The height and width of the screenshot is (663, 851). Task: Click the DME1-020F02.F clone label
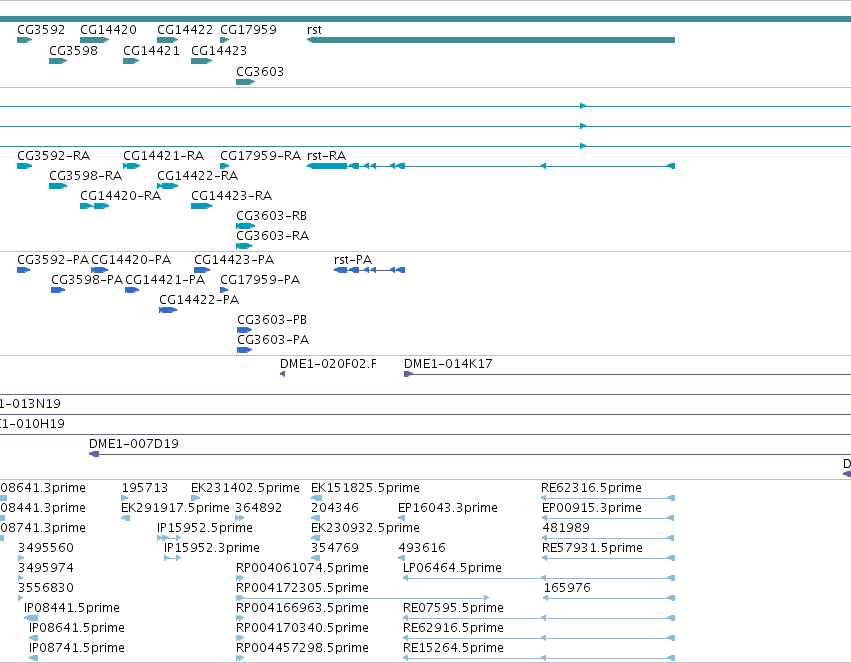tap(328, 365)
